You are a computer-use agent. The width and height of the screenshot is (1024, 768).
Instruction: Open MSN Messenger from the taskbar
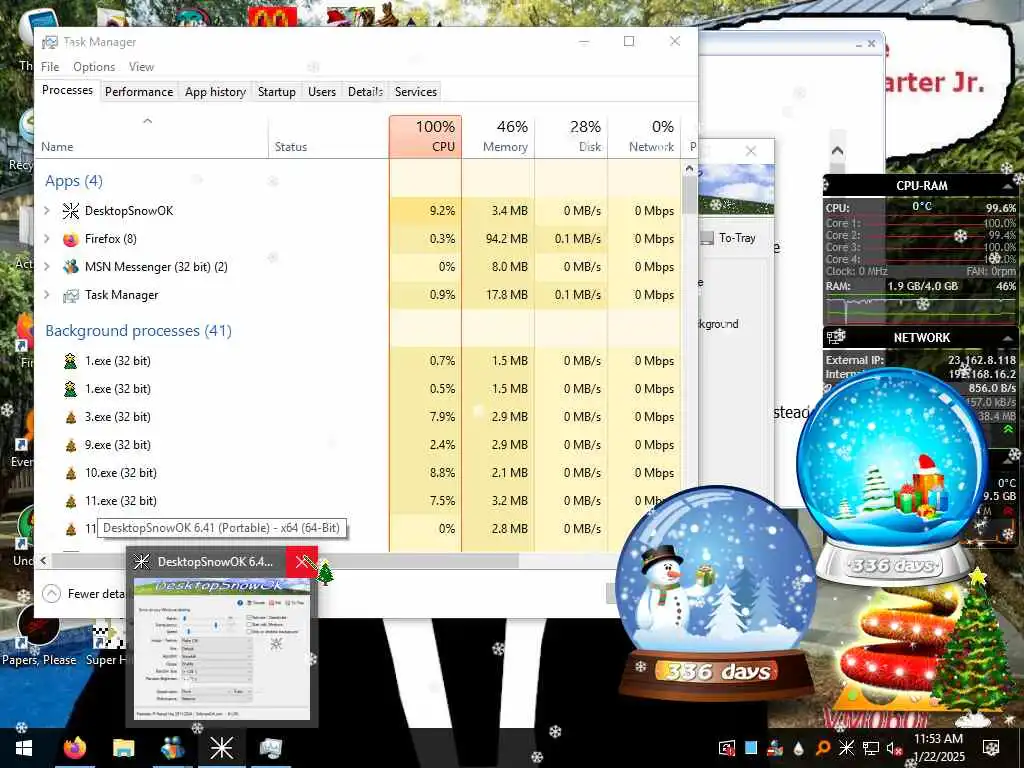coord(172,748)
